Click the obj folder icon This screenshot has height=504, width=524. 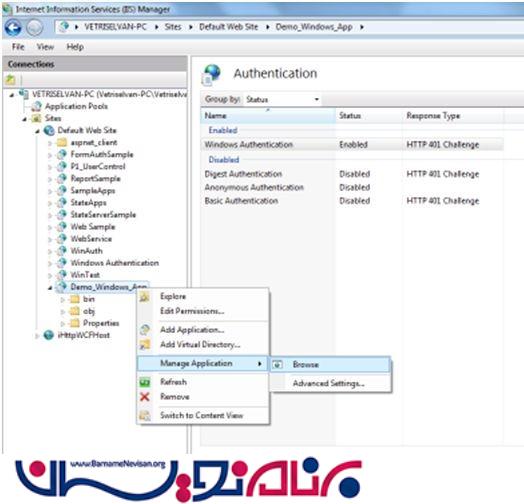(74, 311)
